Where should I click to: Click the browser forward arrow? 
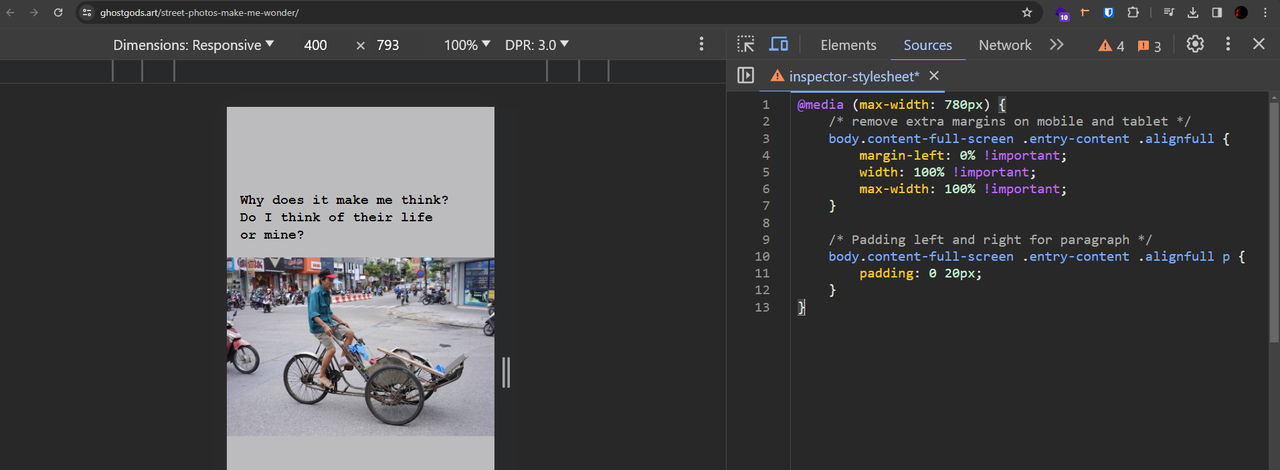tap(35, 12)
